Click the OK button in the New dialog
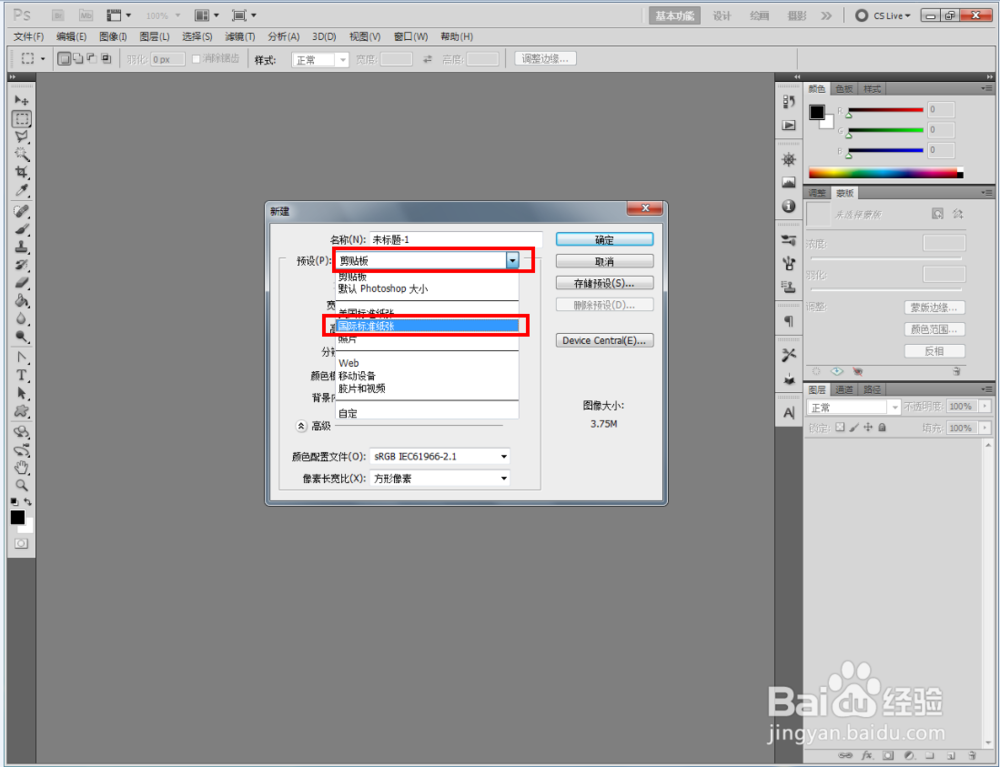This screenshot has width=1000, height=767. [605, 240]
